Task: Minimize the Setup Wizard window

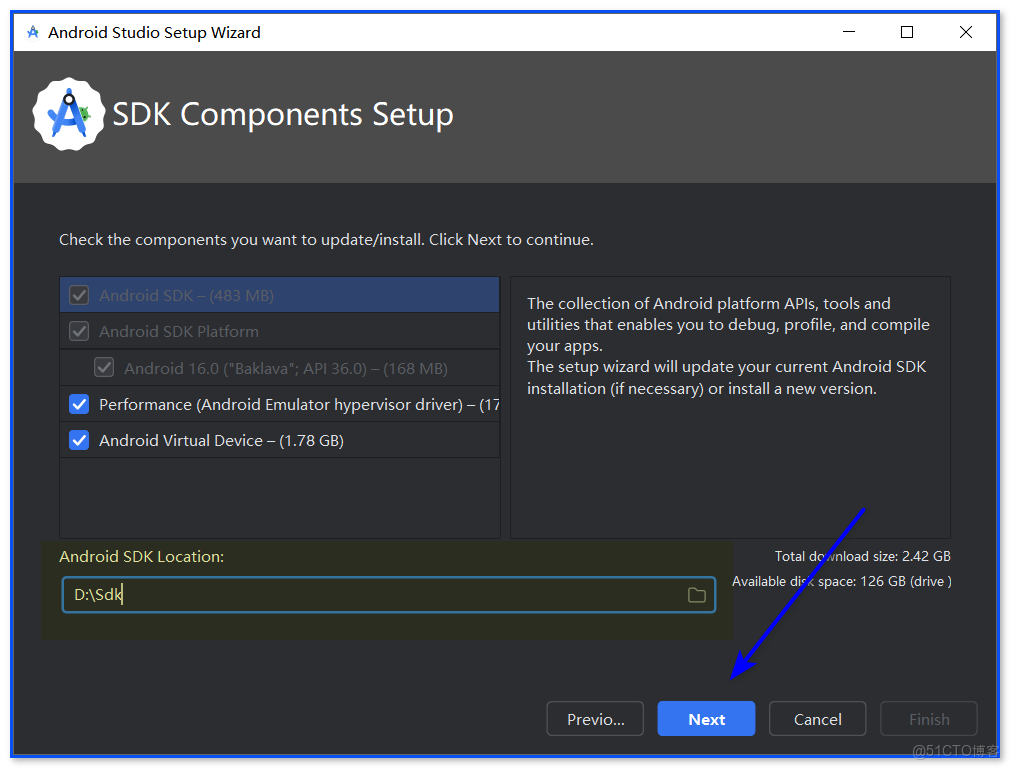Action: (x=848, y=31)
